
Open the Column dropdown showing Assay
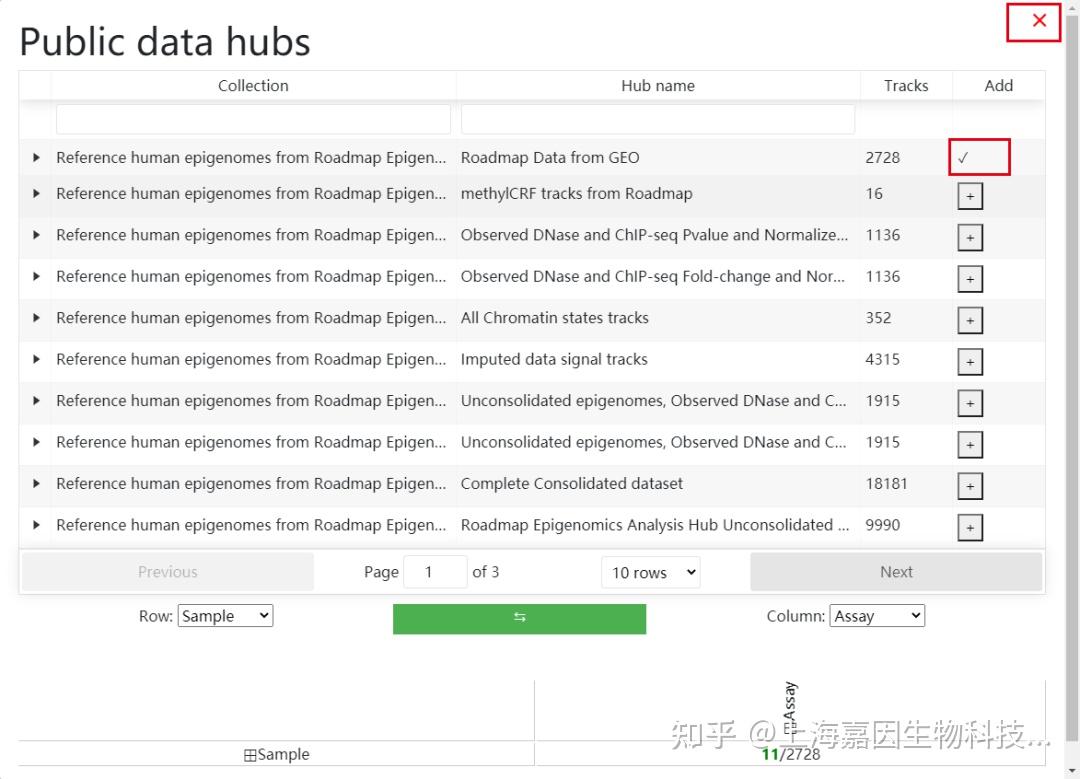[877, 615]
